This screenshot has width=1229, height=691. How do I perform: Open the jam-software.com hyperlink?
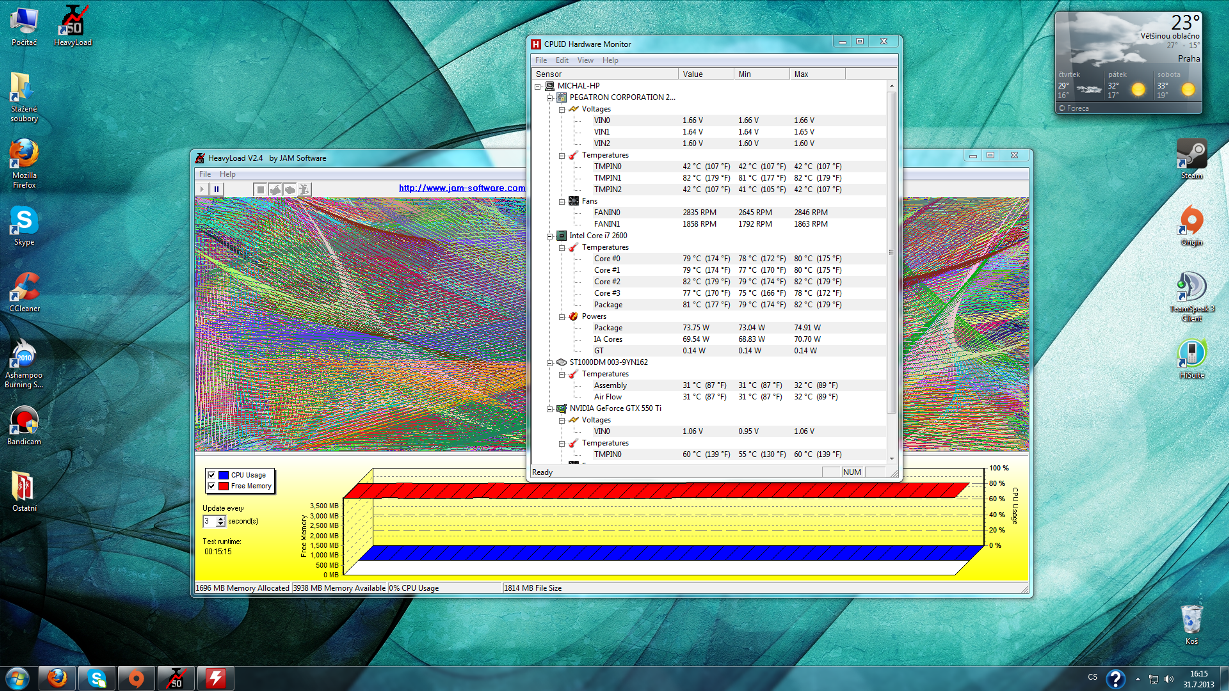pos(462,188)
